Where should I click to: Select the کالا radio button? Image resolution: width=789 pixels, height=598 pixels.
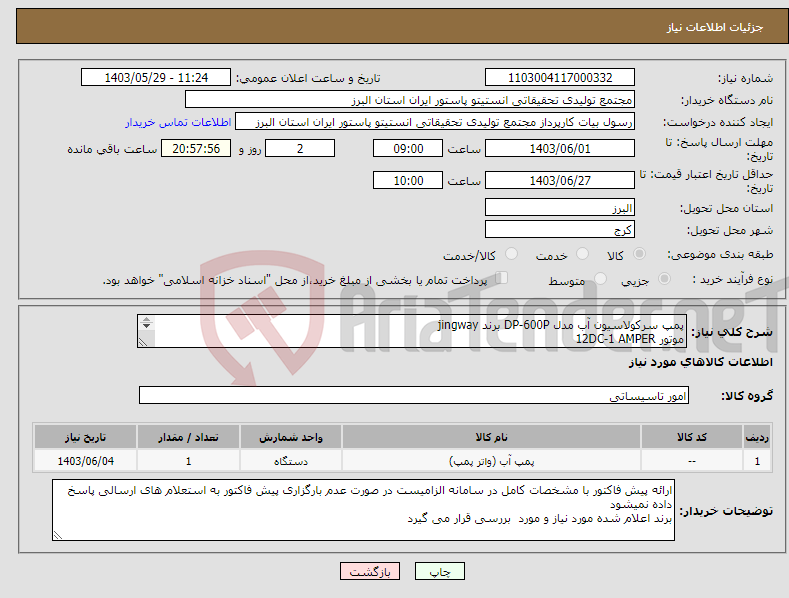pos(639,254)
